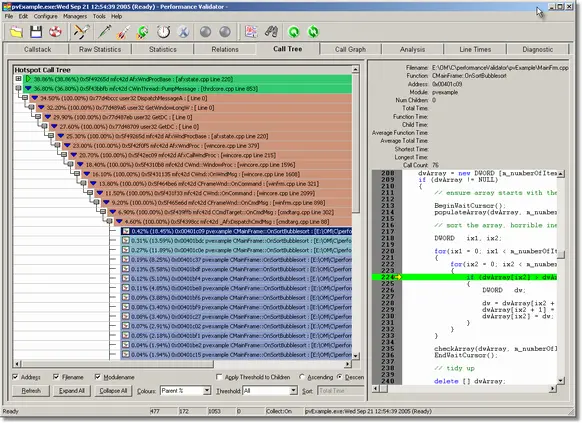Switch to the Raw Statistics tab
Viewport: 582px width, 423px height.
(100, 49)
